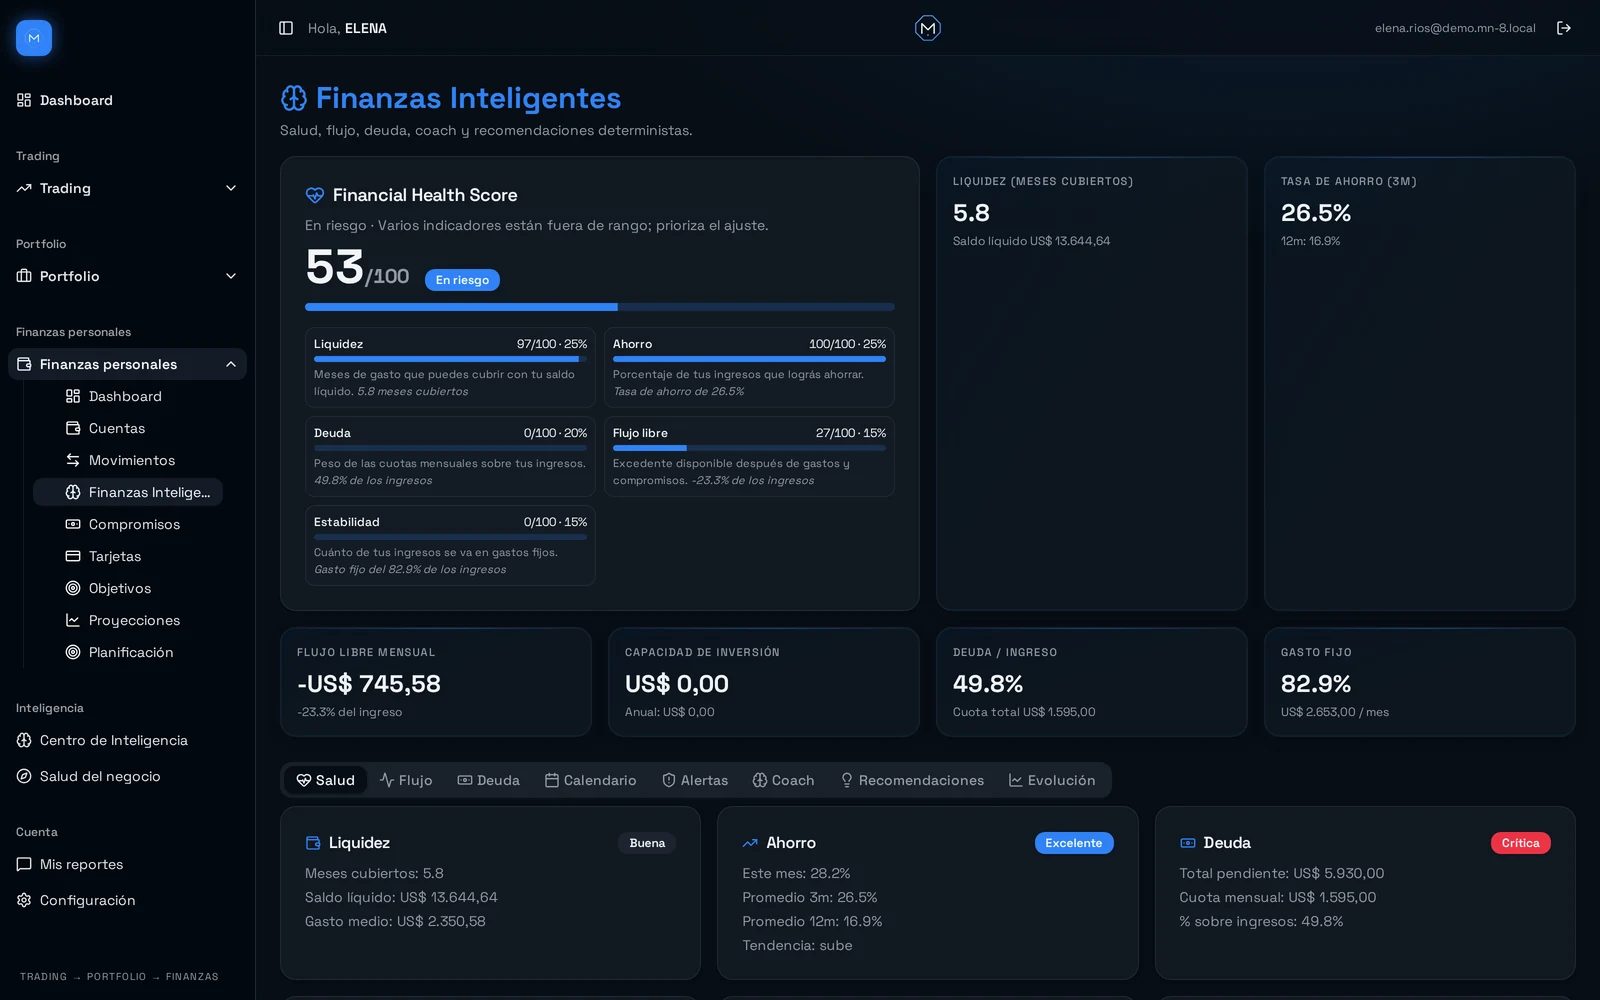Viewport: 1600px width, 1000px height.
Task: Click the trending-up icon on Ahorro card
Action: [750, 843]
